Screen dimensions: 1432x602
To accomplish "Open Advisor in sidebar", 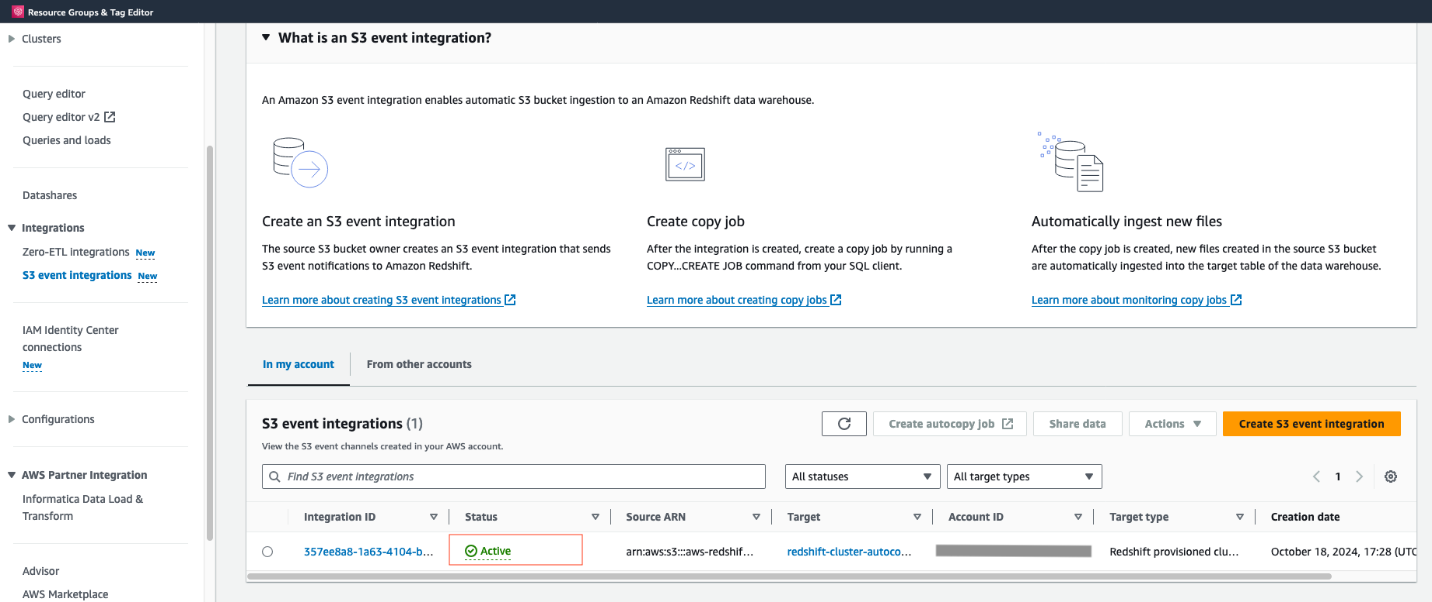I will [41, 571].
